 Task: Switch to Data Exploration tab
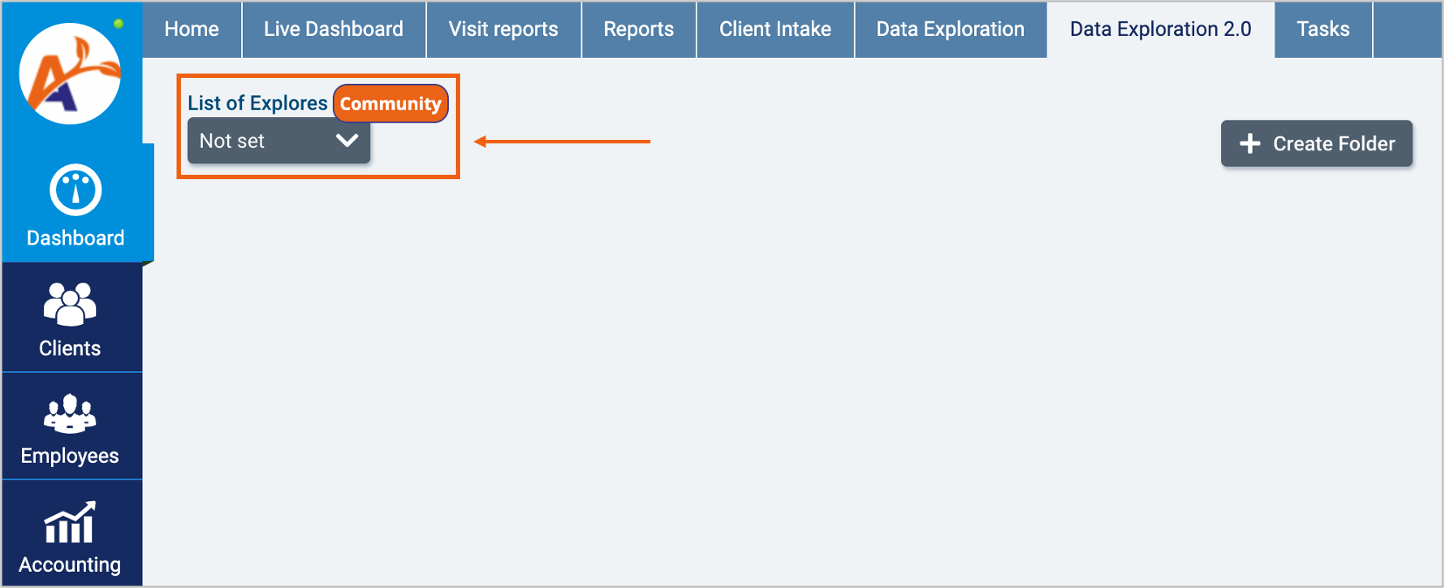950,29
